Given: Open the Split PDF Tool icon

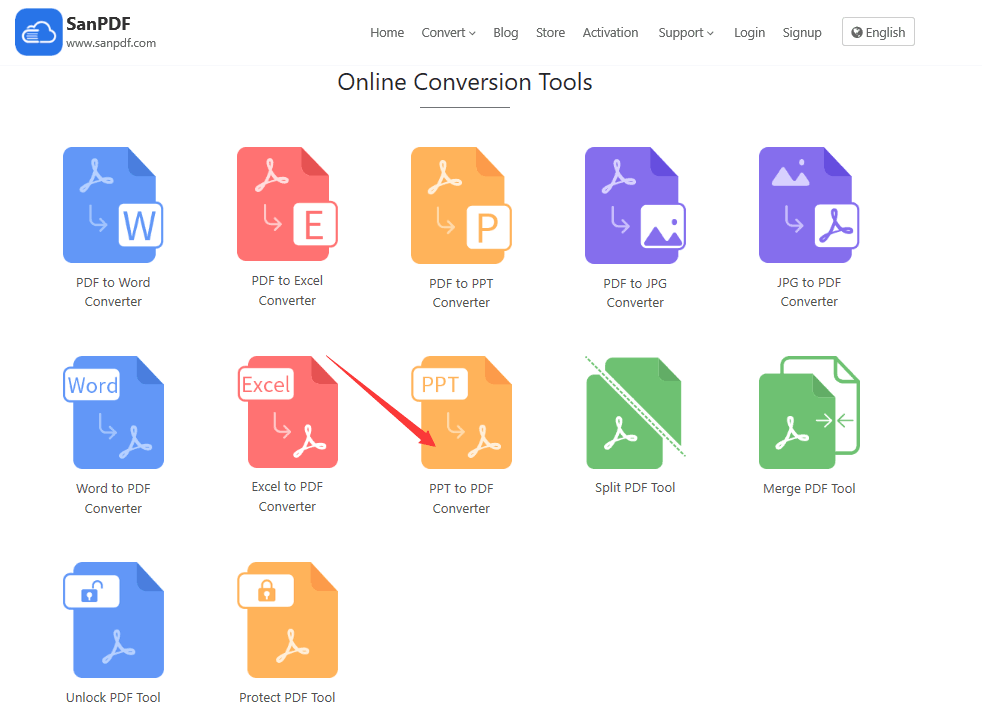Looking at the screenshot, I should point(635,412).
